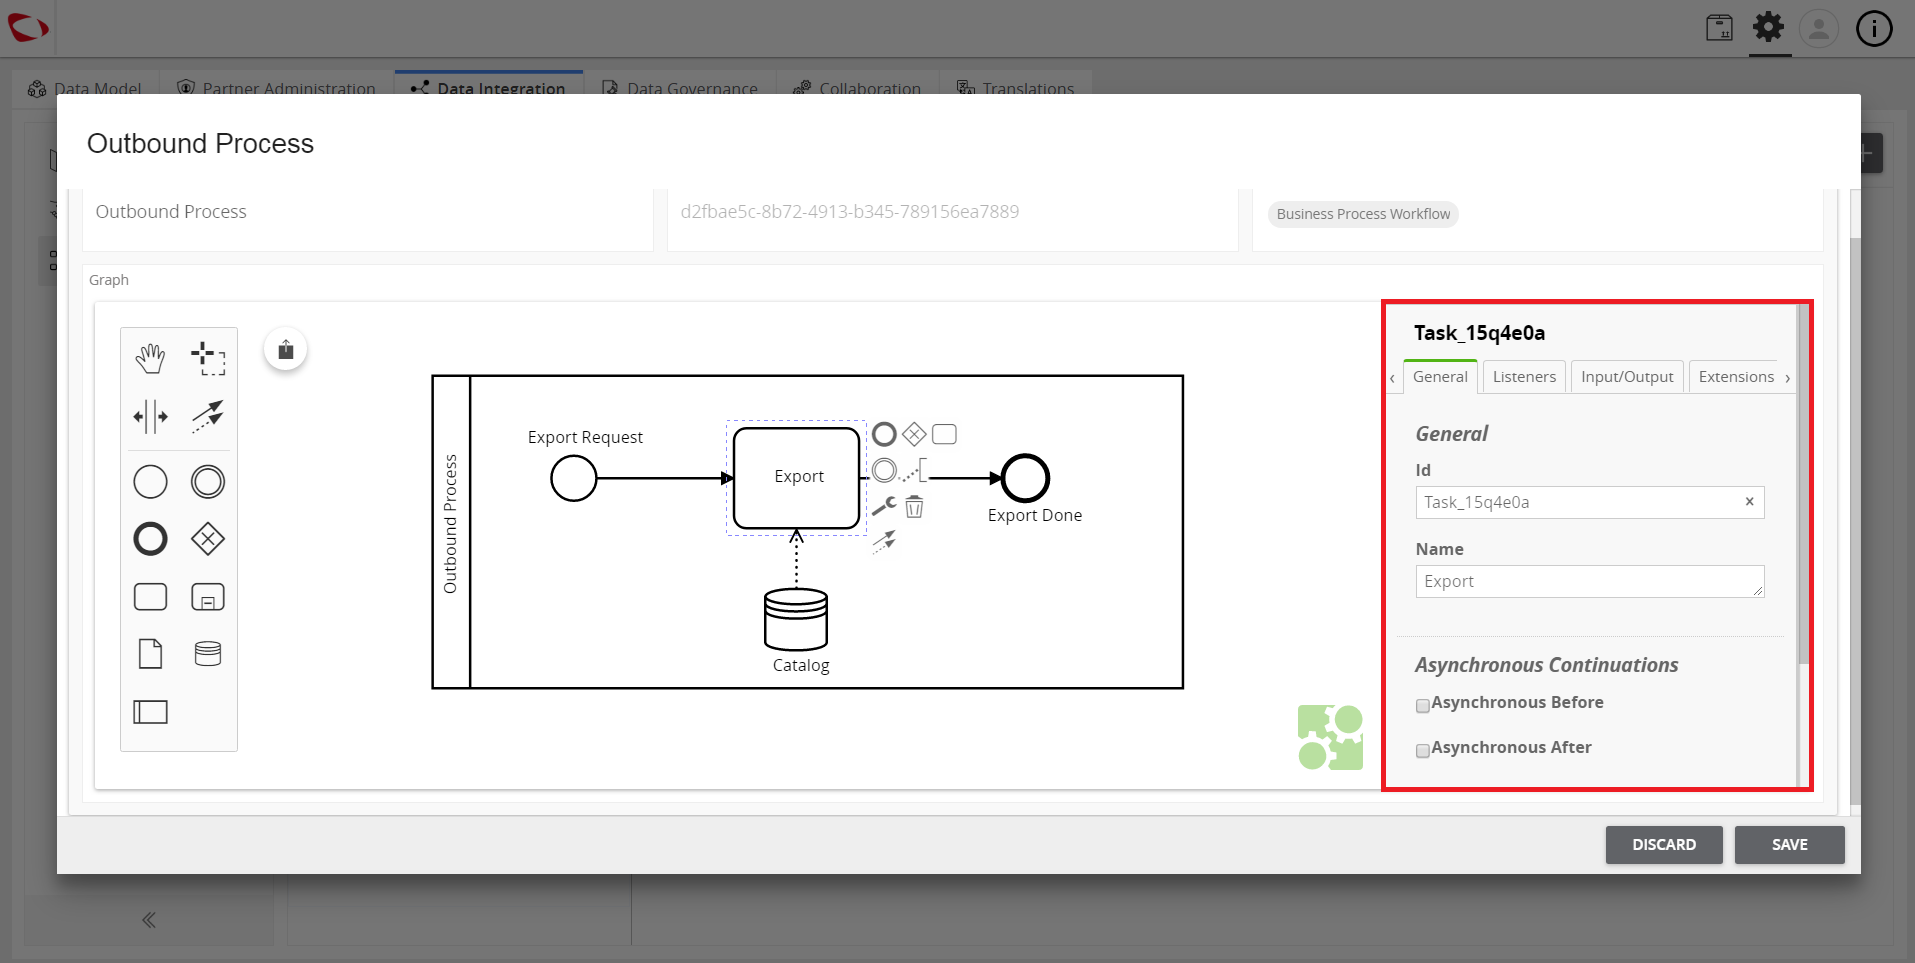Activate the lasso selection tool
1915x963 pixels.
[208, 358]
